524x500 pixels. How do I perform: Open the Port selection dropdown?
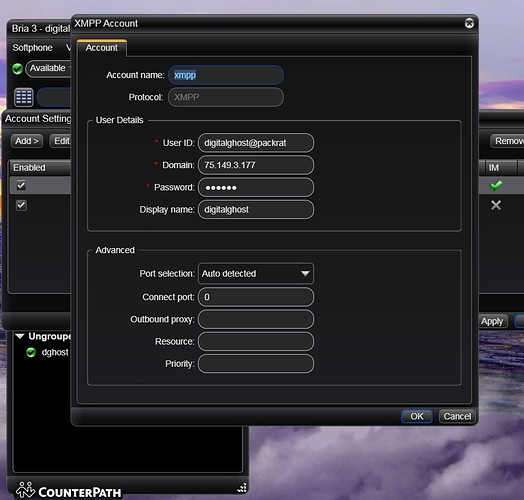256,273
